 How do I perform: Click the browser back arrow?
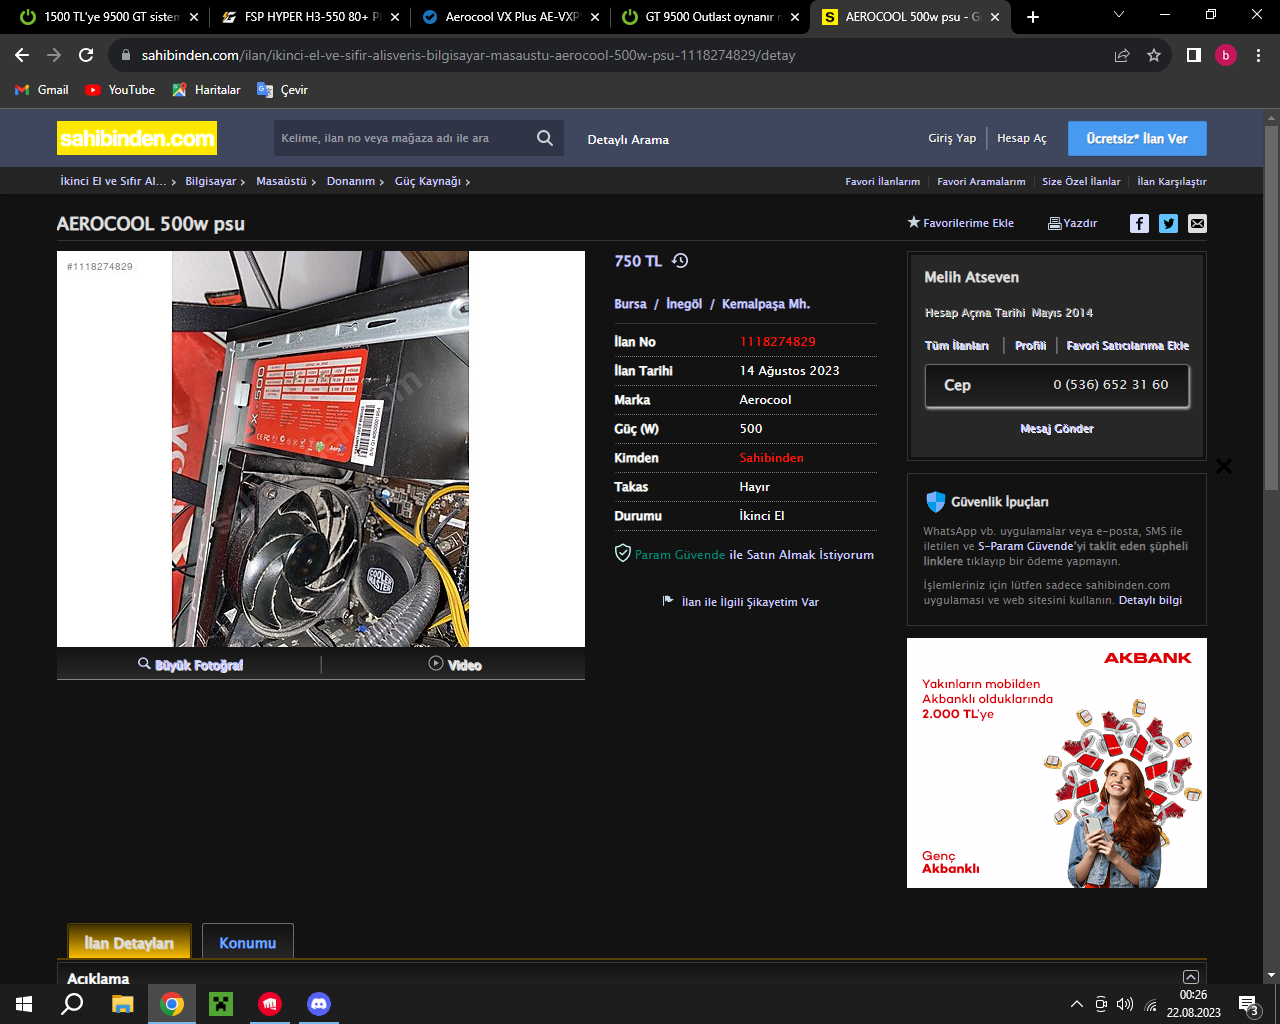click(x=22, y=55)
